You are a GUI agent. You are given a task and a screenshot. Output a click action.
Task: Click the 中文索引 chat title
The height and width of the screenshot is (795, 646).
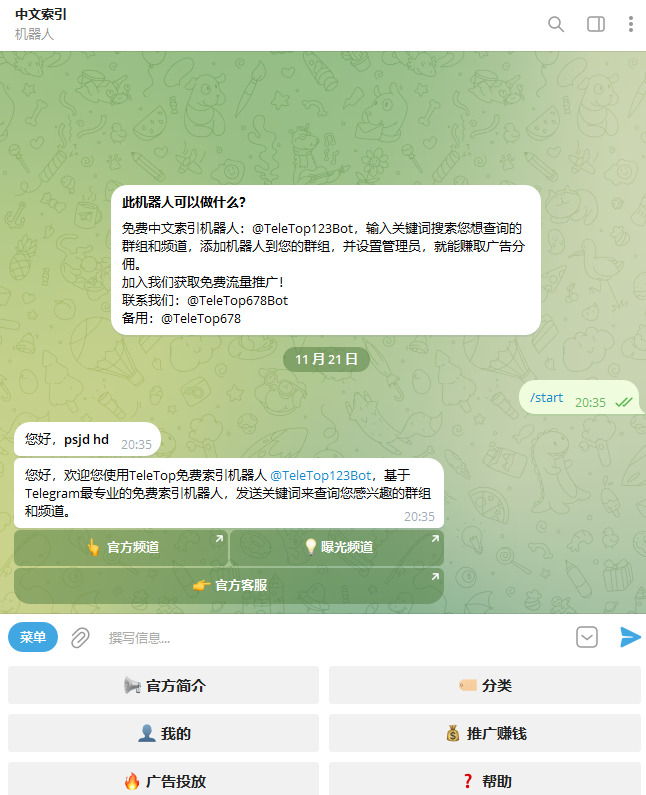[41, 14]
